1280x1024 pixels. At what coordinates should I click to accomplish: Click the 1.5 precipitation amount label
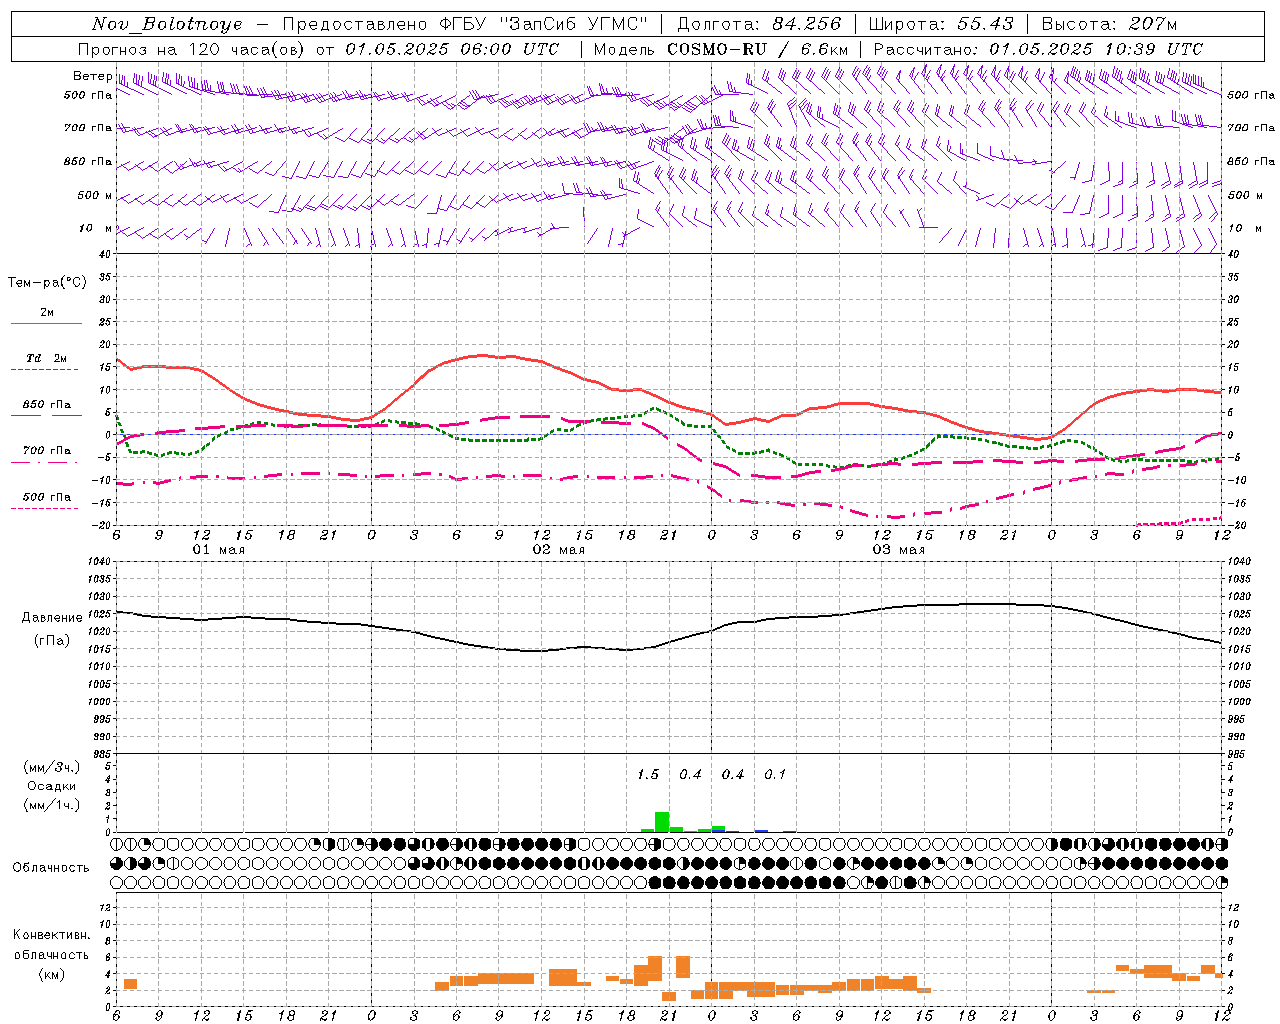[x=648, y=775]
